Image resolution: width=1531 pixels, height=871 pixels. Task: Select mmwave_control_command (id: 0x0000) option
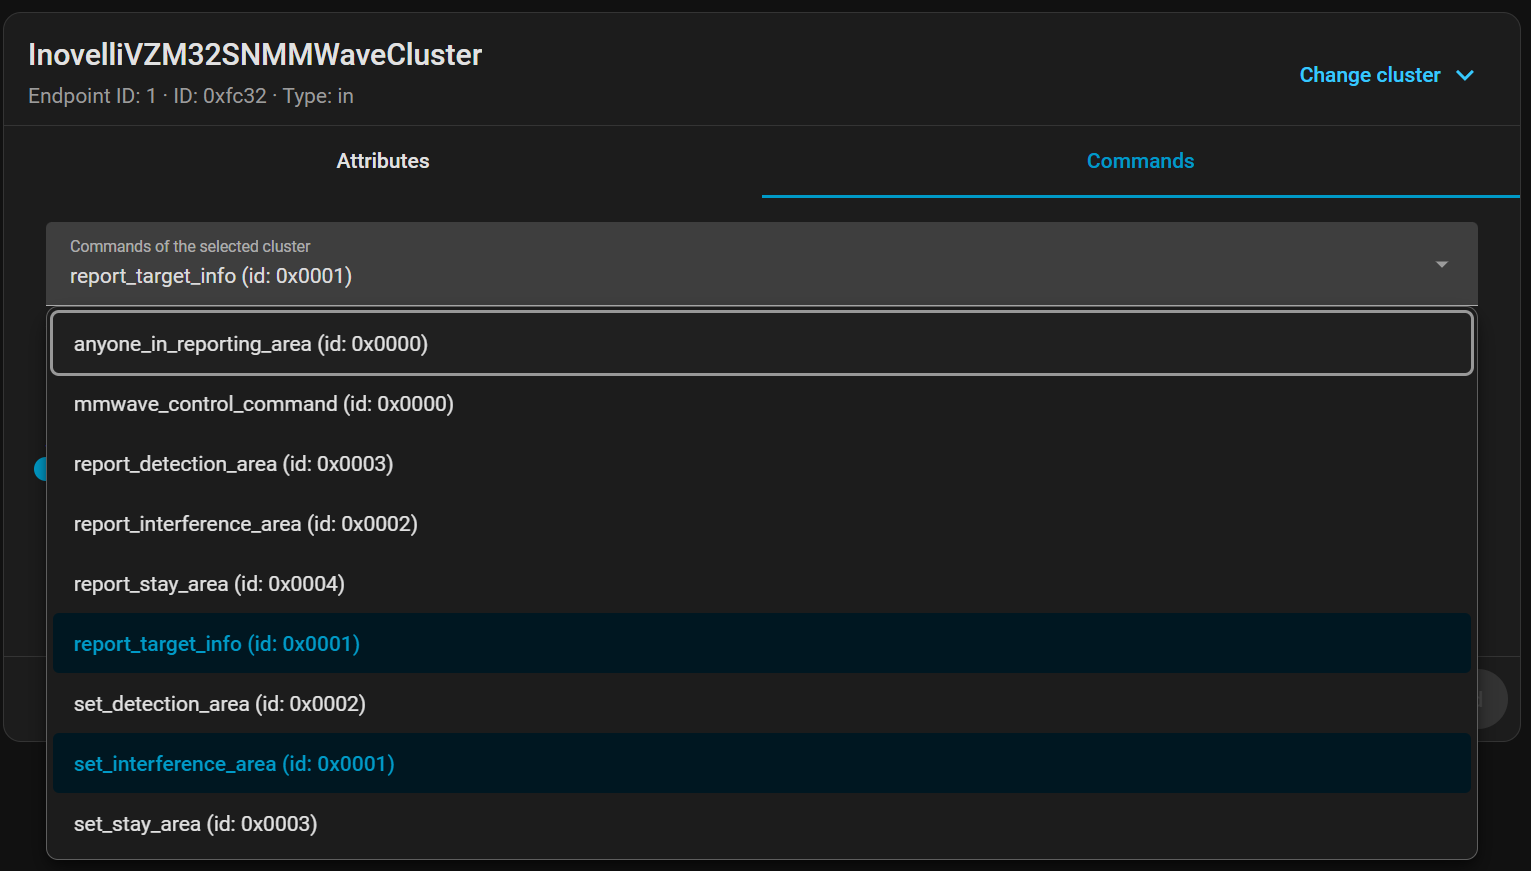762,404
